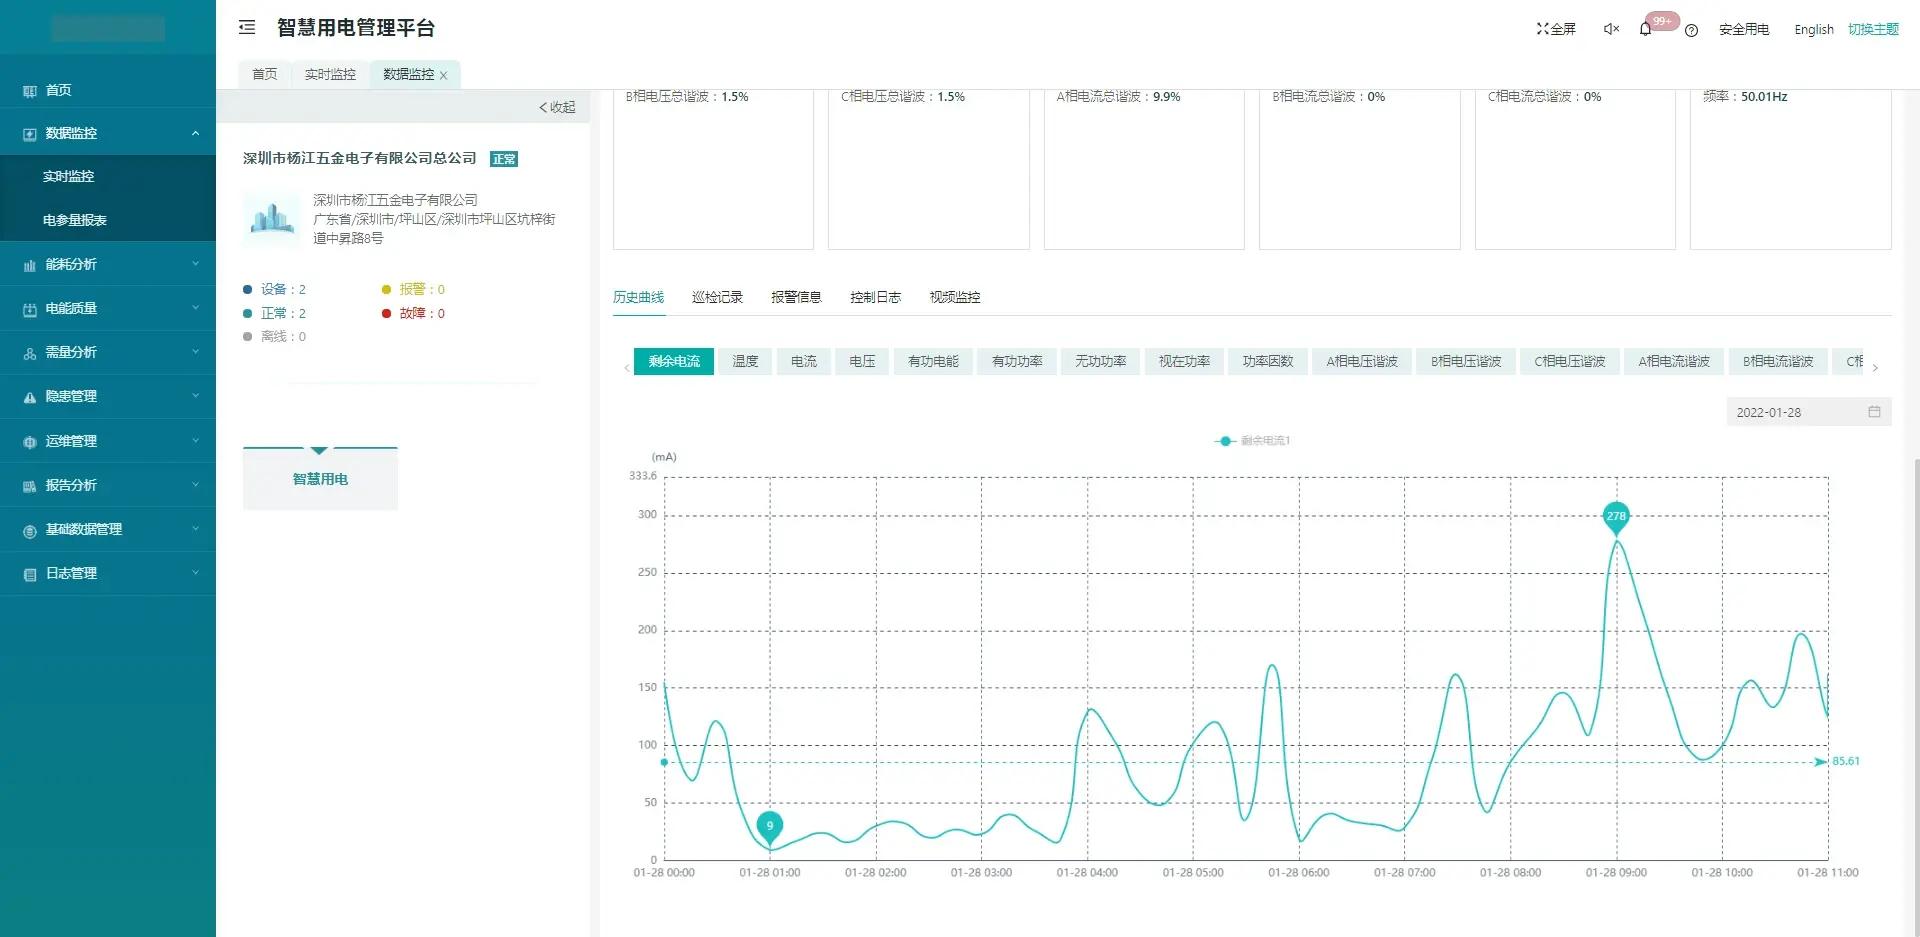Collapse the 数据监控 sidebar menu
Viewport: 1920px width, 937px height.
(108, 133)
